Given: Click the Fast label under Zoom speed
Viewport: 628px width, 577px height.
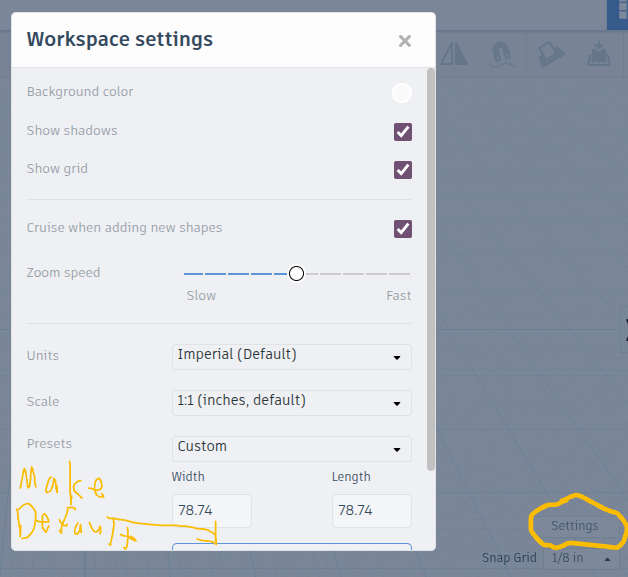Looking at the screenshot, I should (x=399, y=296).
